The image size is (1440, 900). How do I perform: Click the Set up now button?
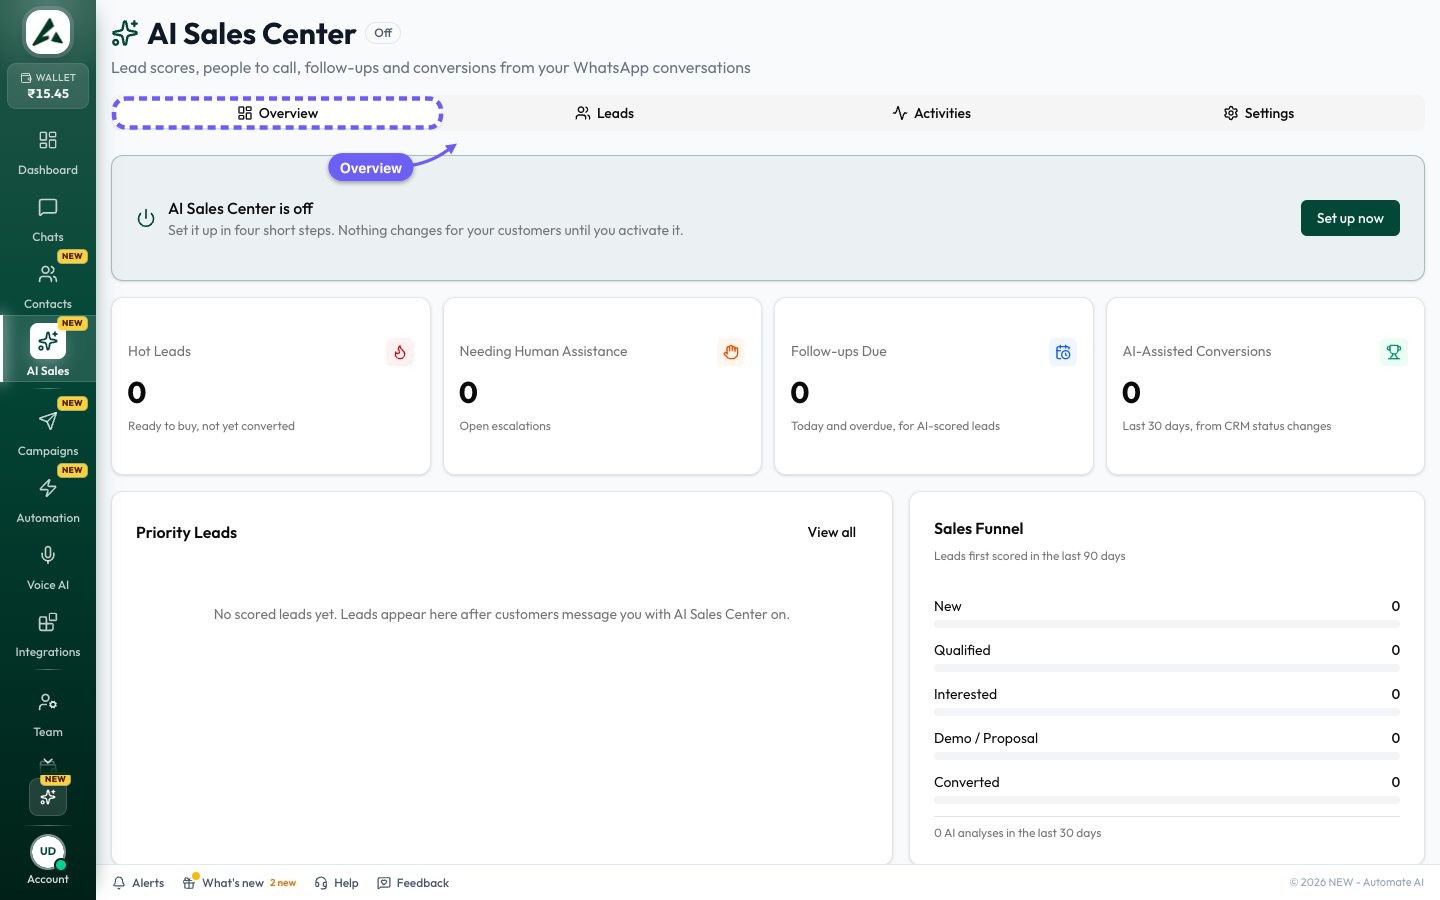pyautogui.click(x=1350, y=218)
